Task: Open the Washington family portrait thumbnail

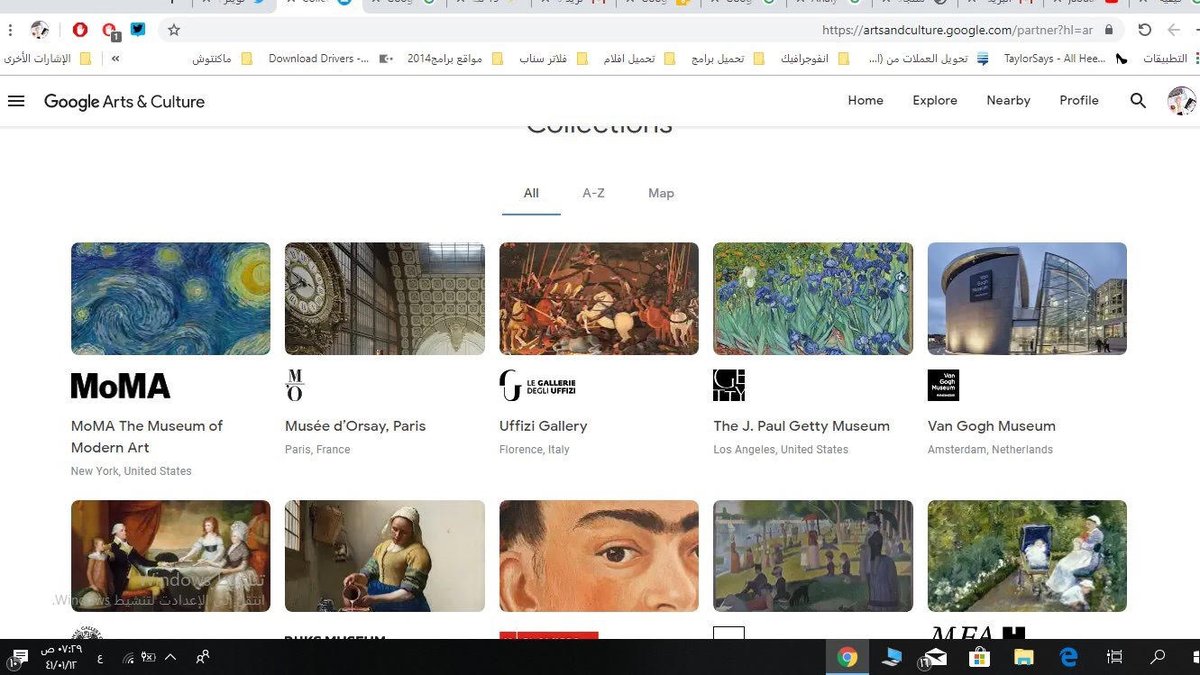Action: click(171, 556)
